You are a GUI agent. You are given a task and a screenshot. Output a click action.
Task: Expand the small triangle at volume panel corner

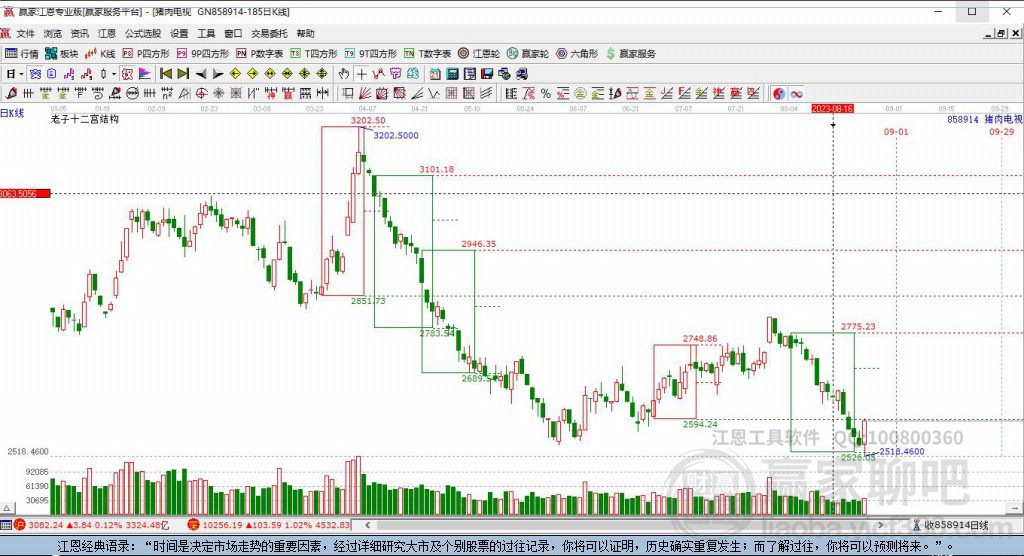(7, 508)
